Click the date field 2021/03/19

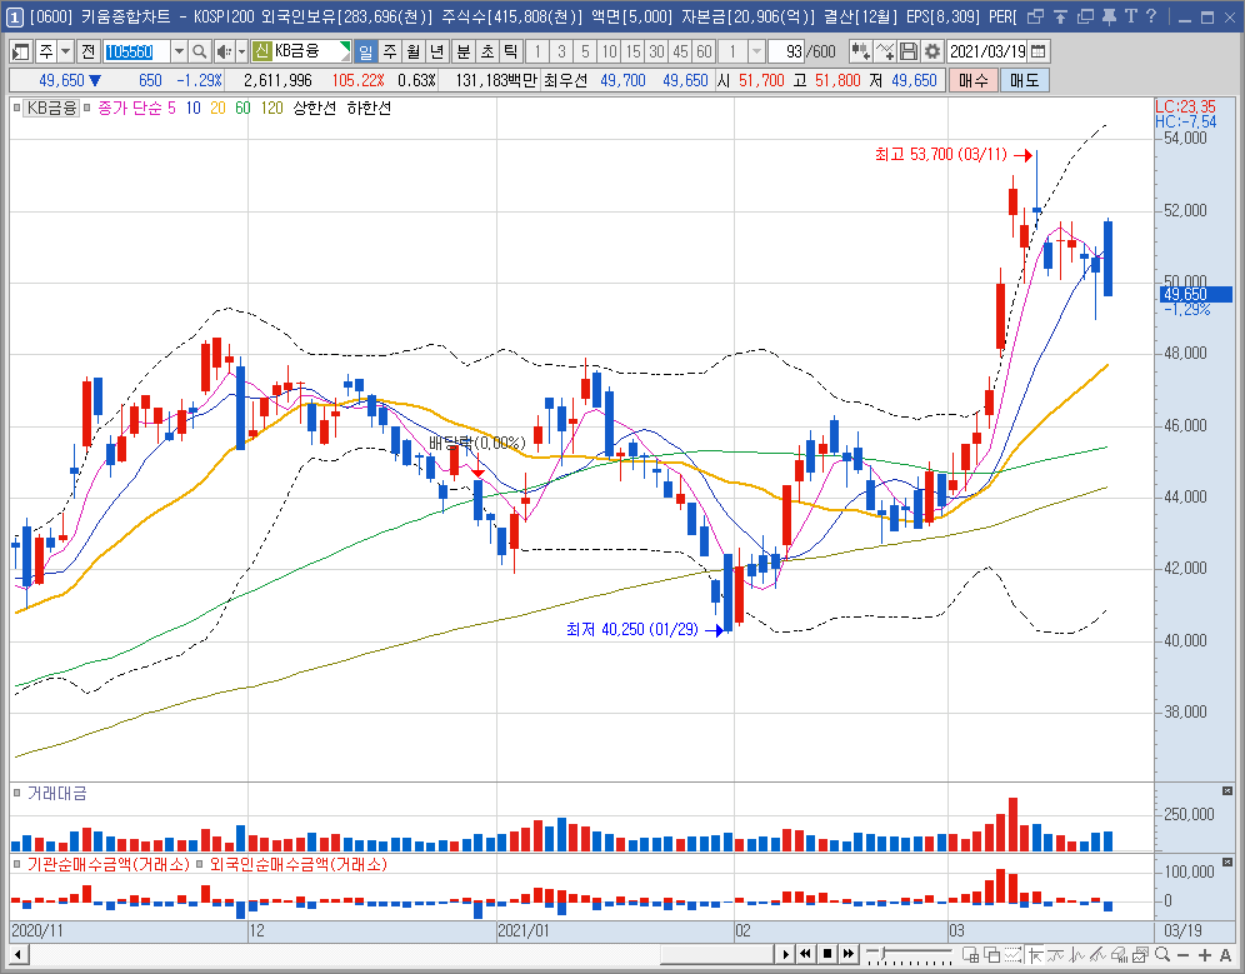[987, 51]
